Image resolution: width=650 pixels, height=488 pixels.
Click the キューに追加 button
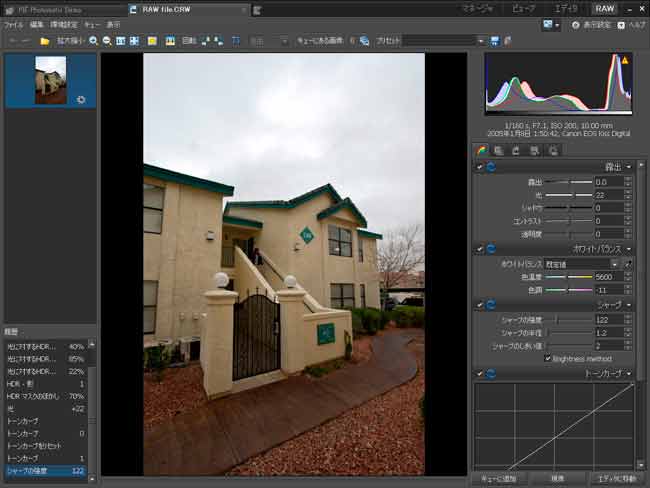coord(496,479)
